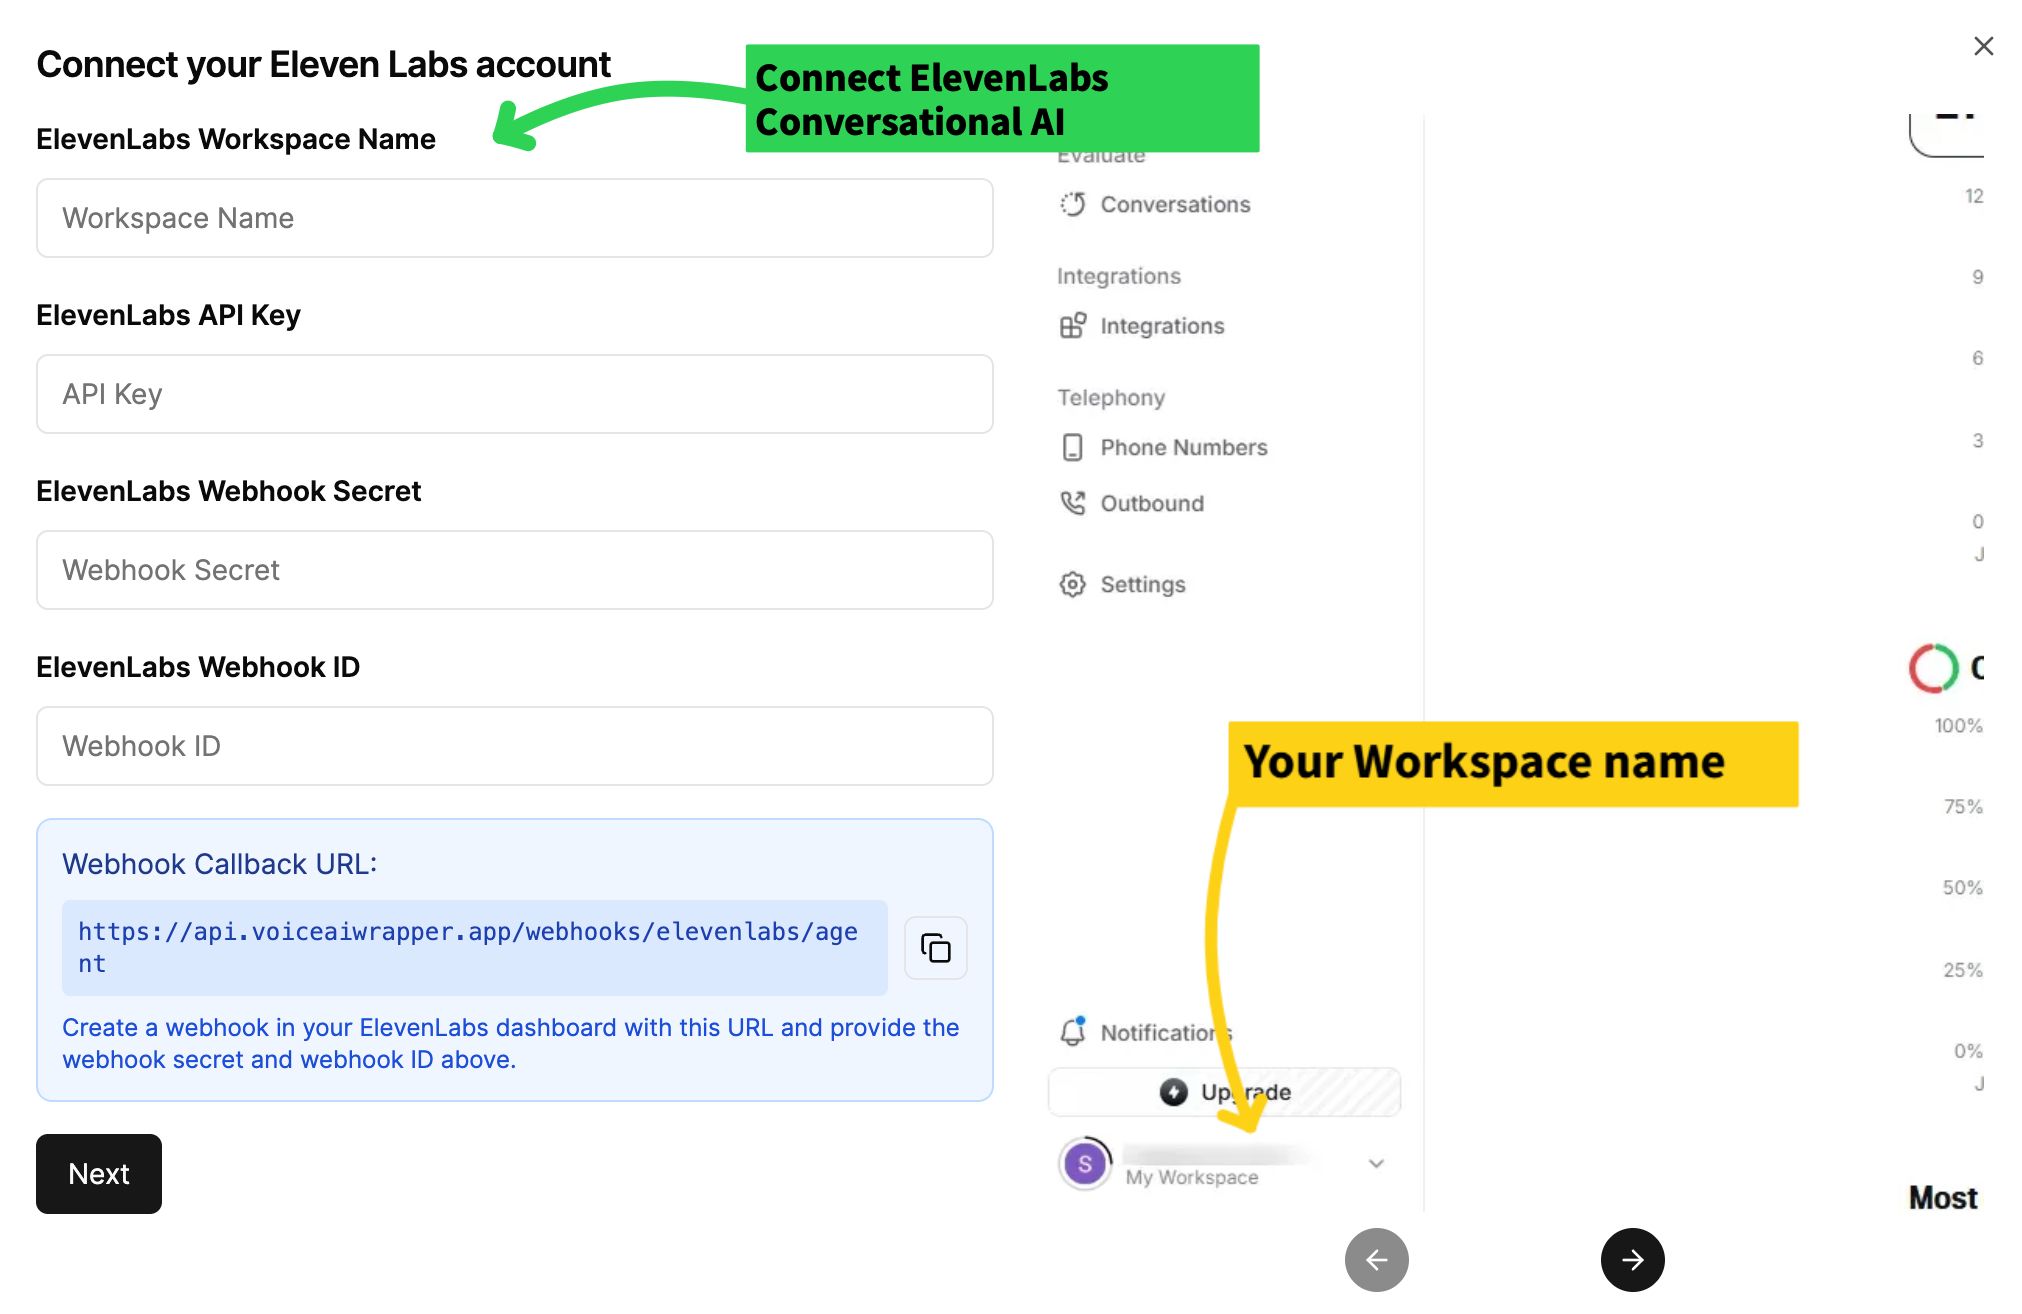2022x1314 pixels.
Task: Open the Outbound menu item
Action: (x=1132, y=503)
